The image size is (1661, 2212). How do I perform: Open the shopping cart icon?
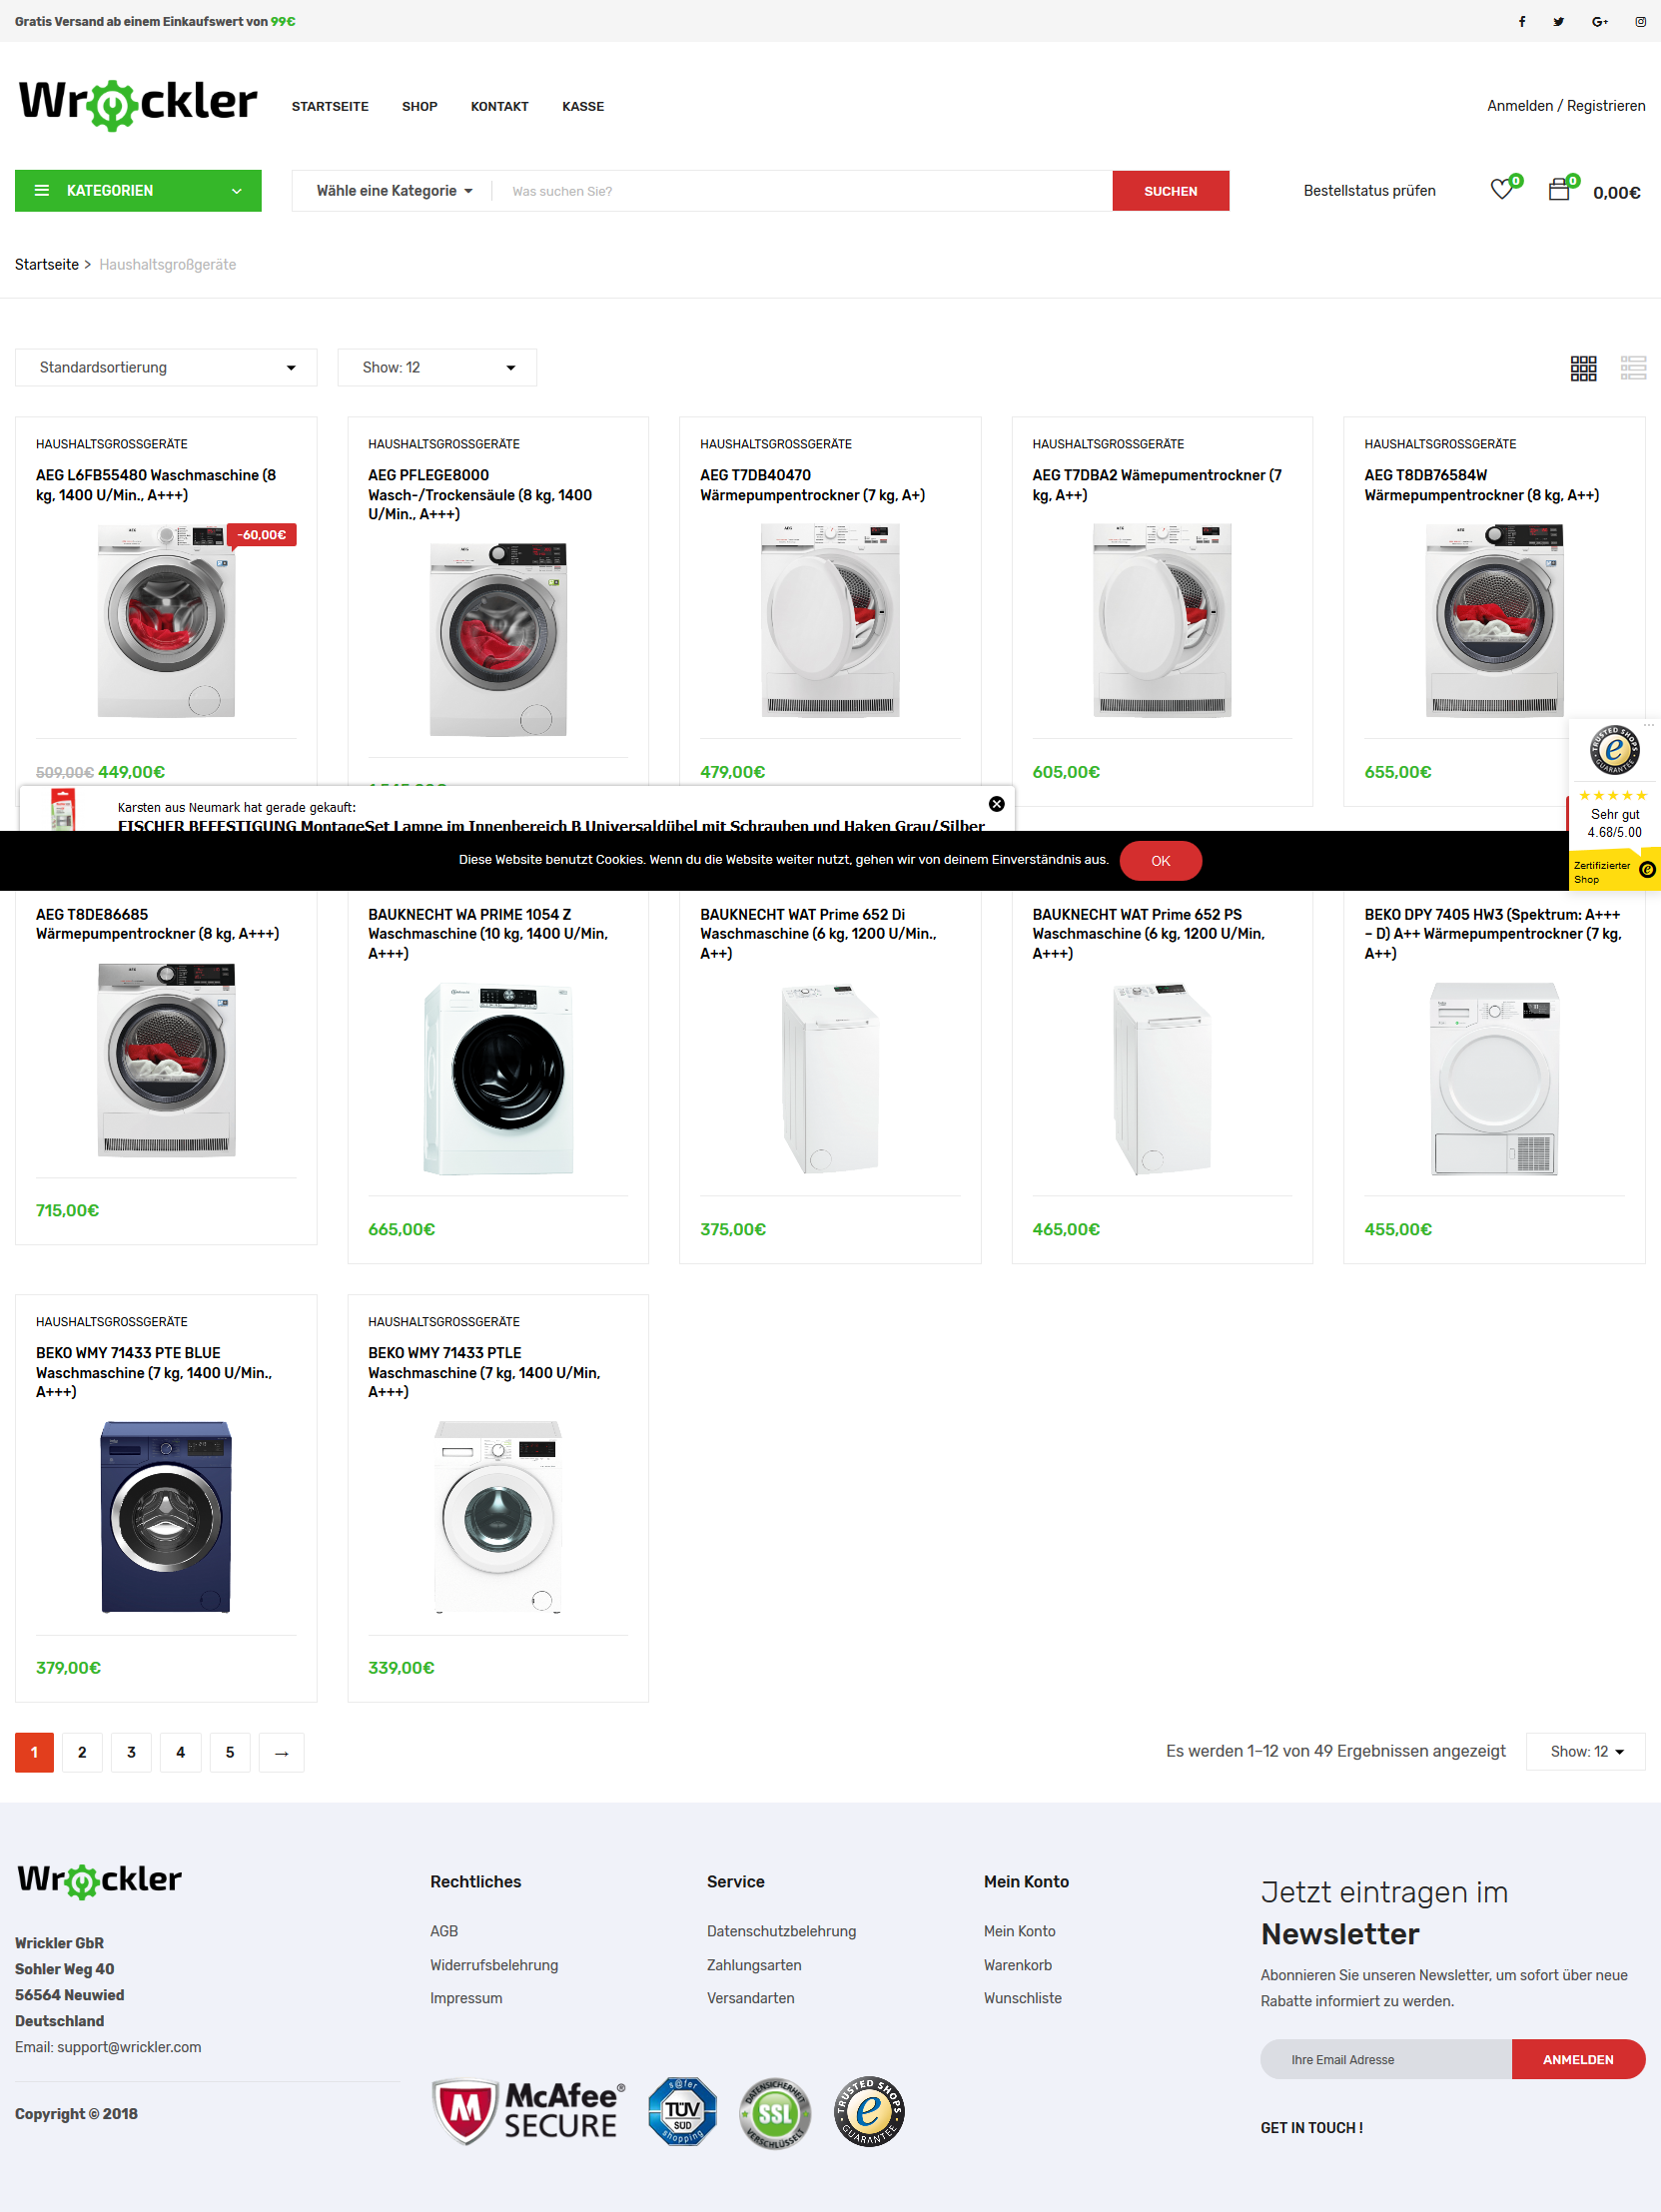(x=1559, y=189)
